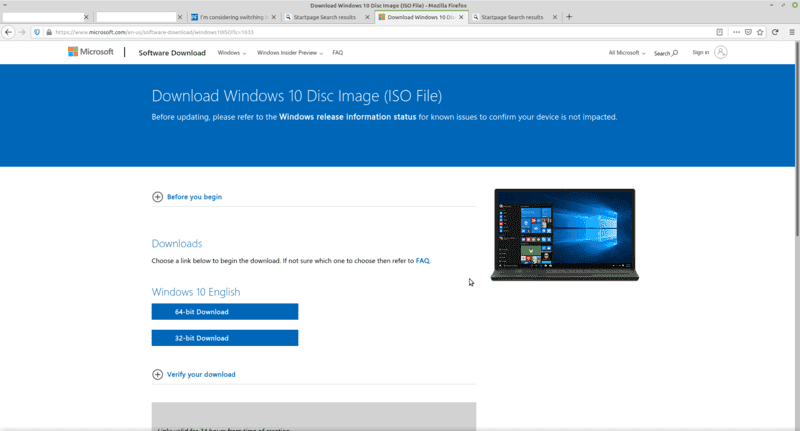
Task: Save page to Pocket icon
Action: 748,32
